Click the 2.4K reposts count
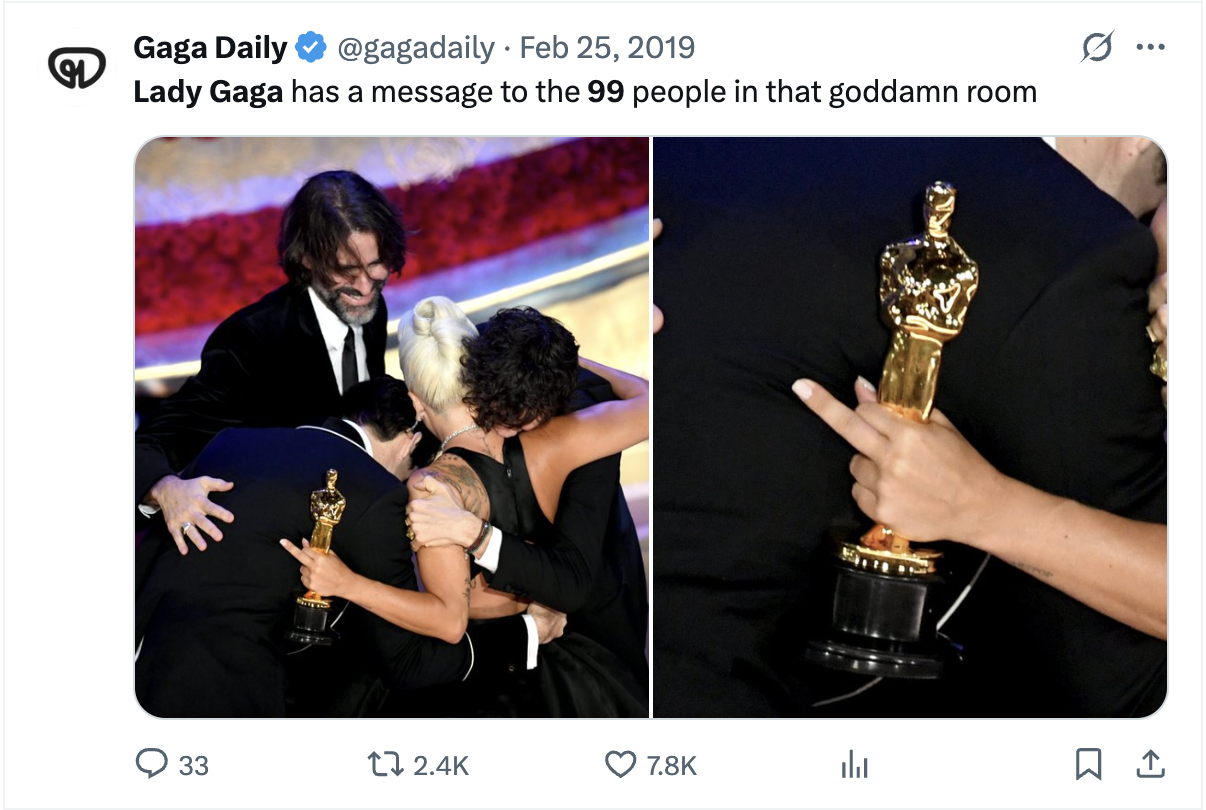 (x=441, y=766)
